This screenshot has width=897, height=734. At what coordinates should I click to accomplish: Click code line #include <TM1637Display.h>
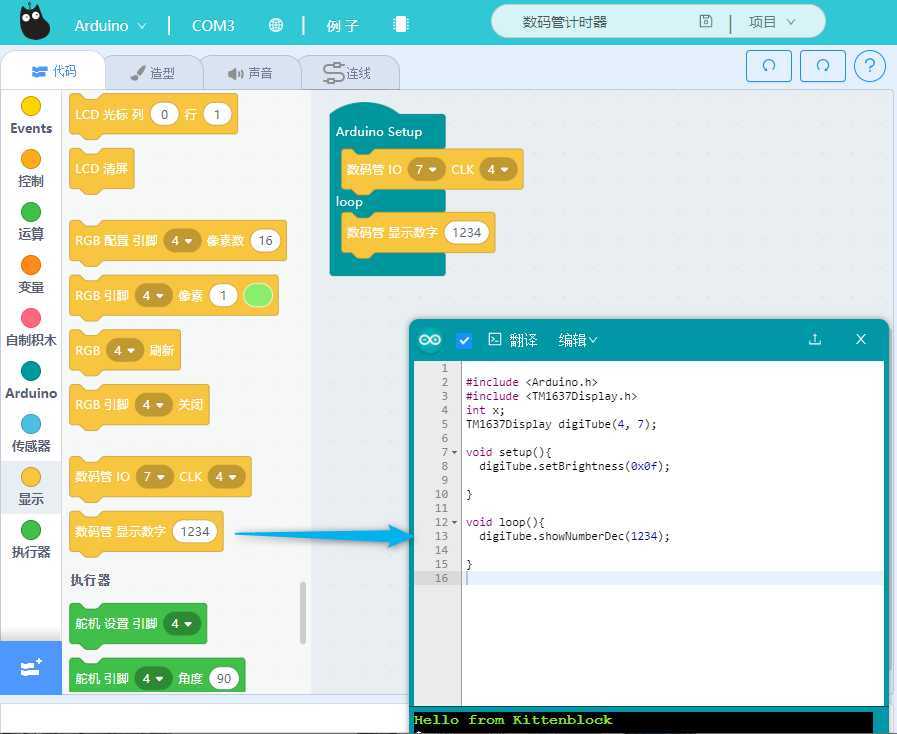pos(551,396)
